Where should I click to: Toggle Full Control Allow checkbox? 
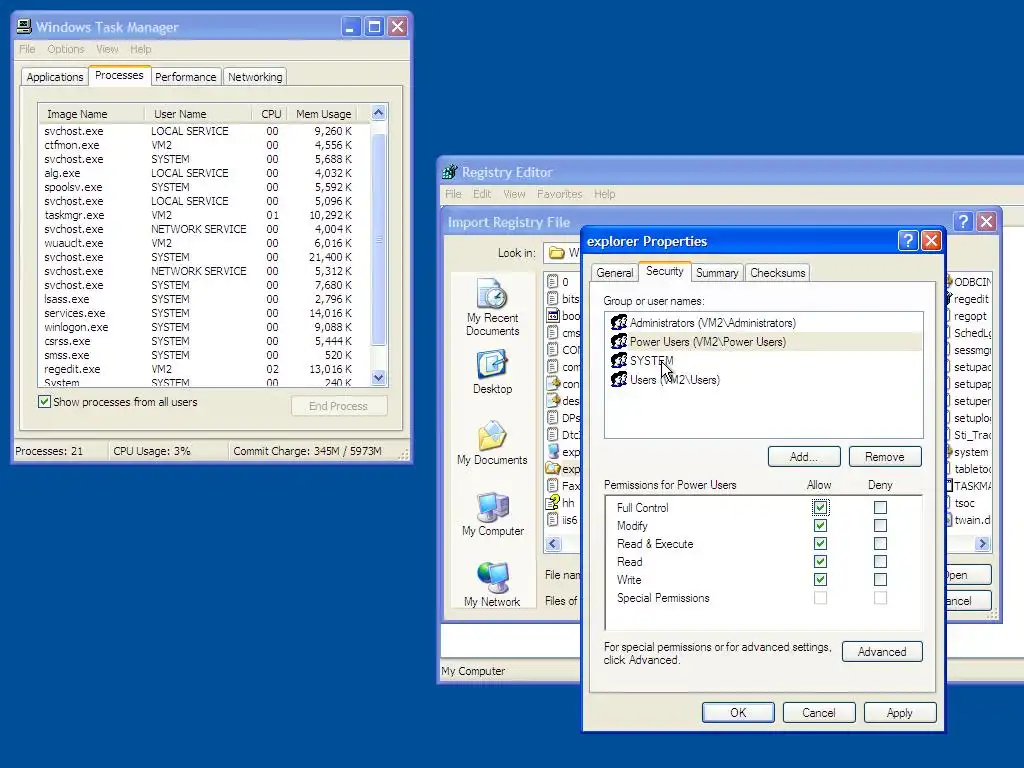[x=820, y=507]
